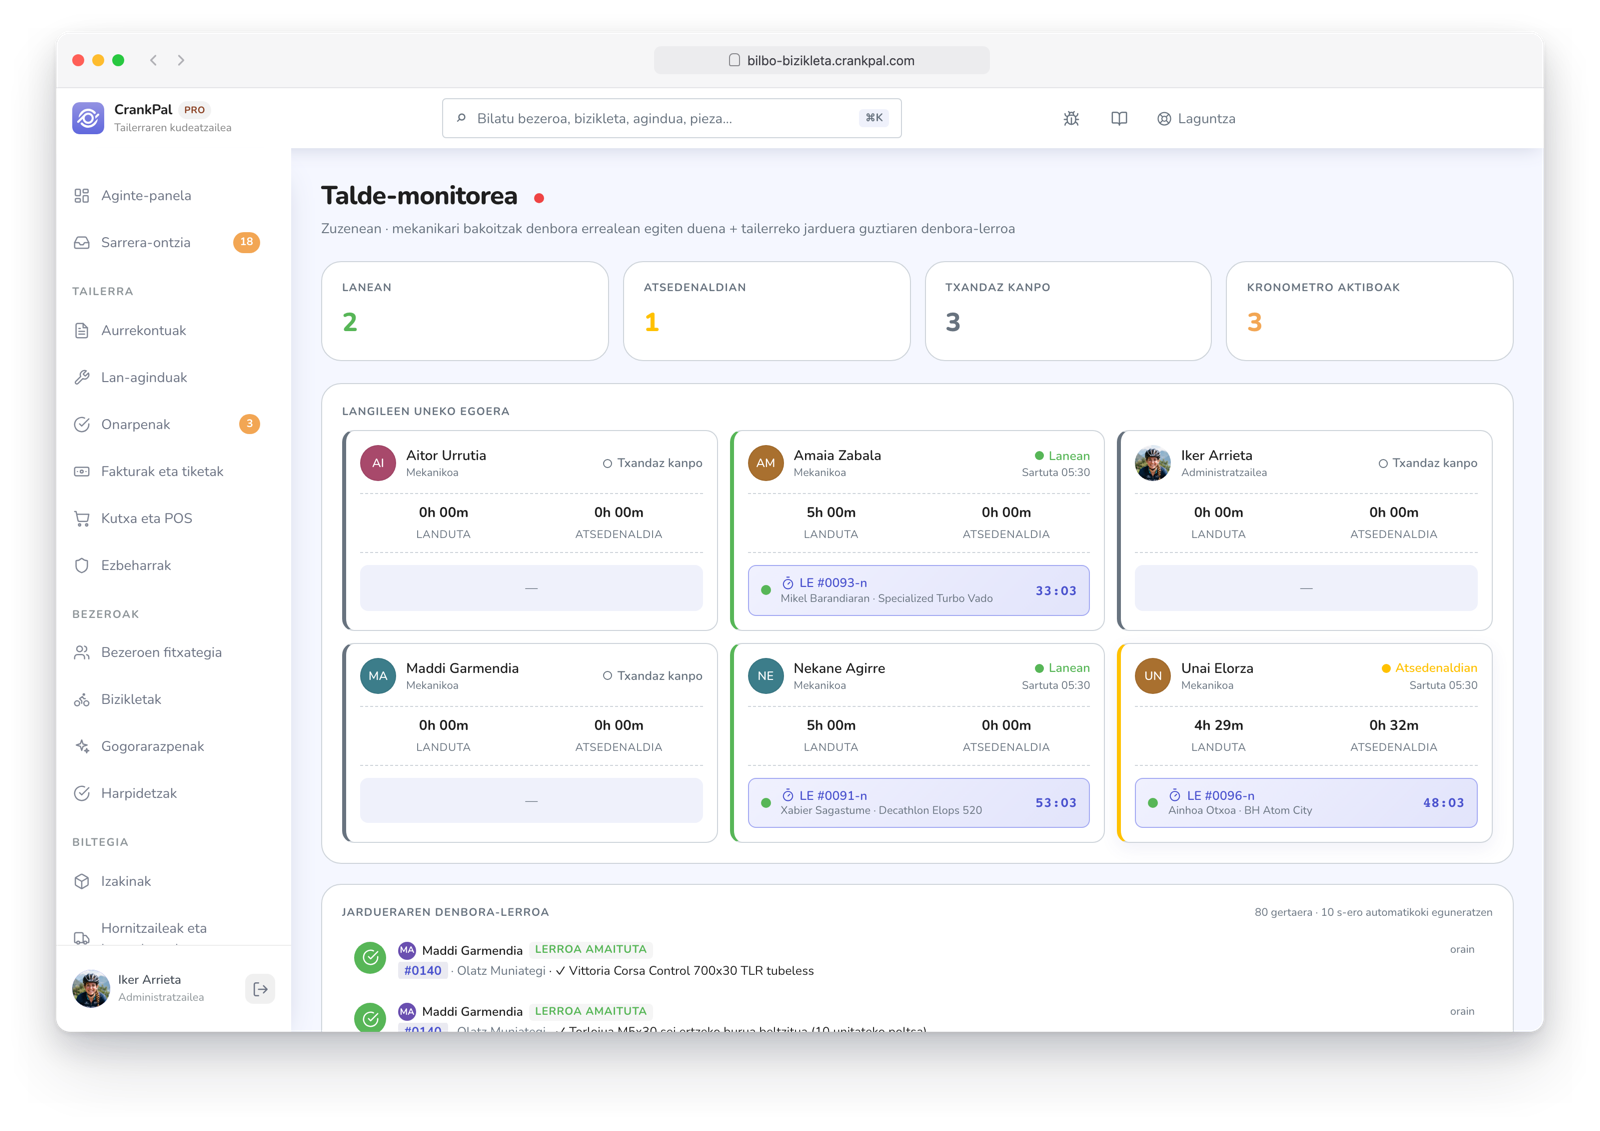Open work order LE #0093-n
1600x1131 pixels.
[919, 590]
